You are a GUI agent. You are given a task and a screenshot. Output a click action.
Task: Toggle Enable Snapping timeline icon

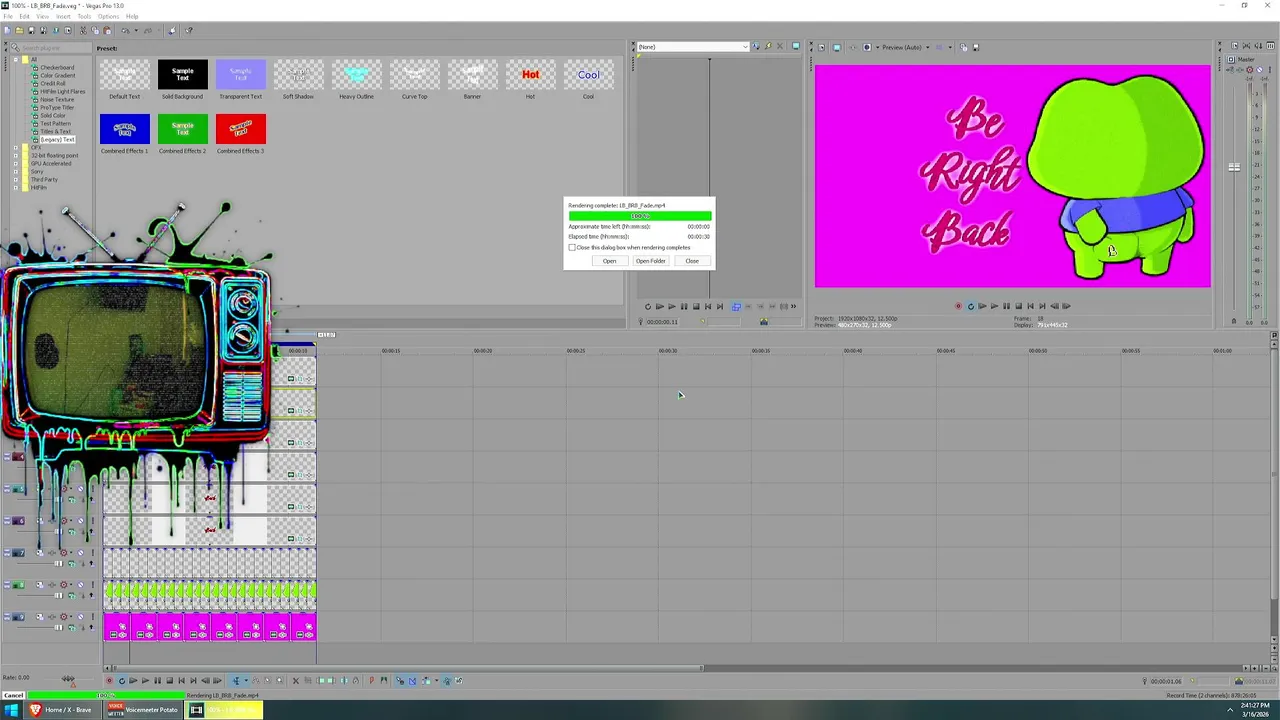400,680
